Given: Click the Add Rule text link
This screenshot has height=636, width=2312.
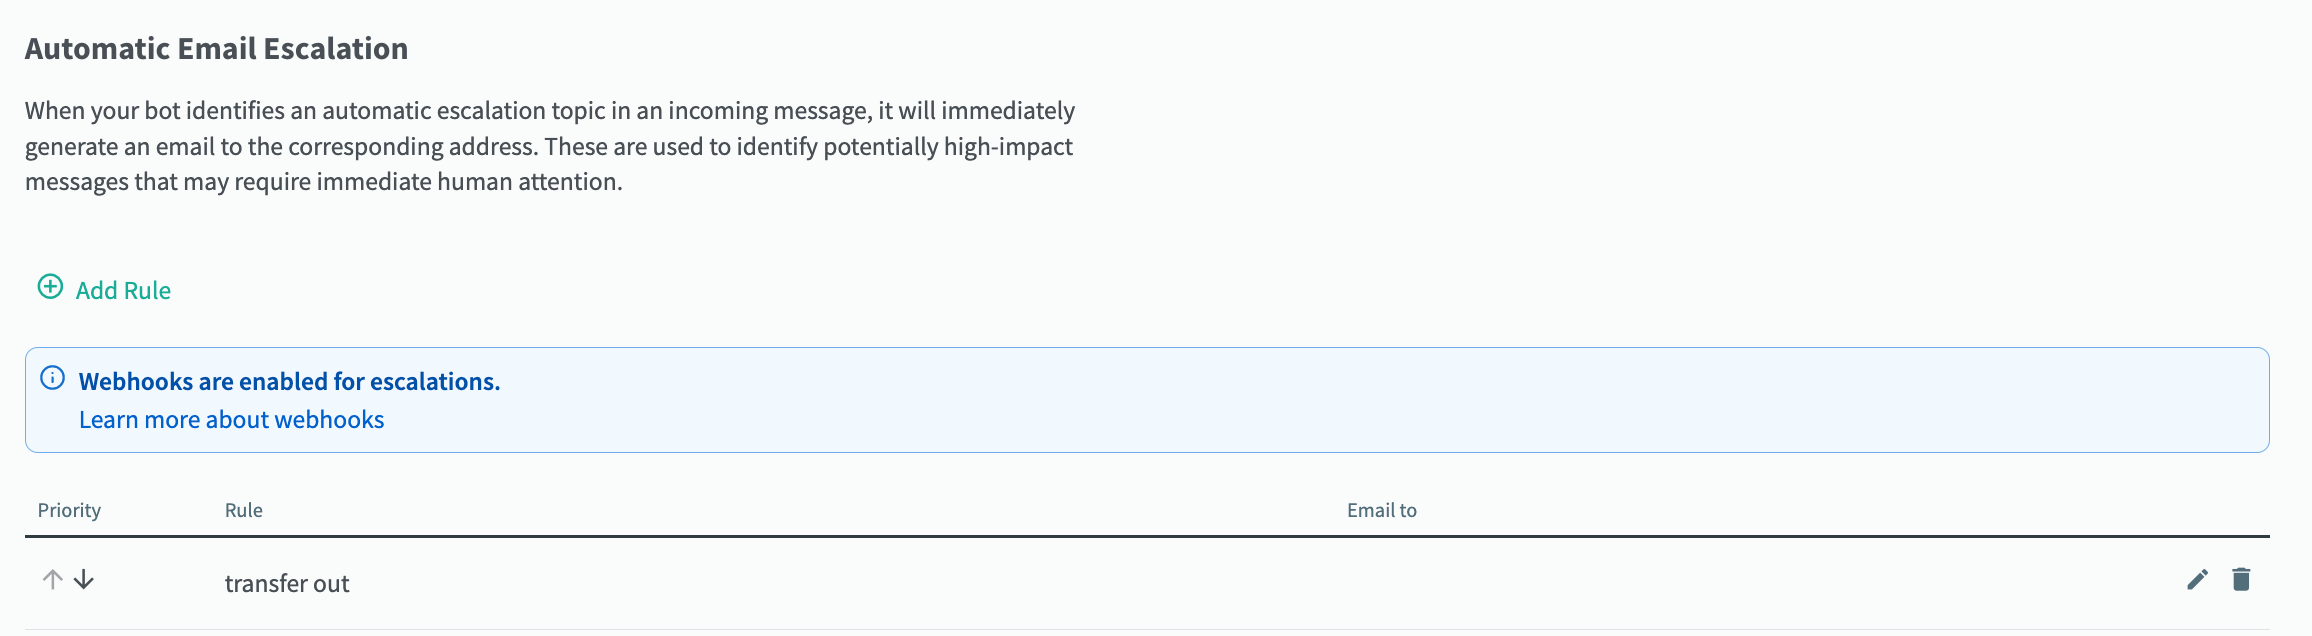Looking at the screenshot, I should pyautogui.click(x=123, y=290).
